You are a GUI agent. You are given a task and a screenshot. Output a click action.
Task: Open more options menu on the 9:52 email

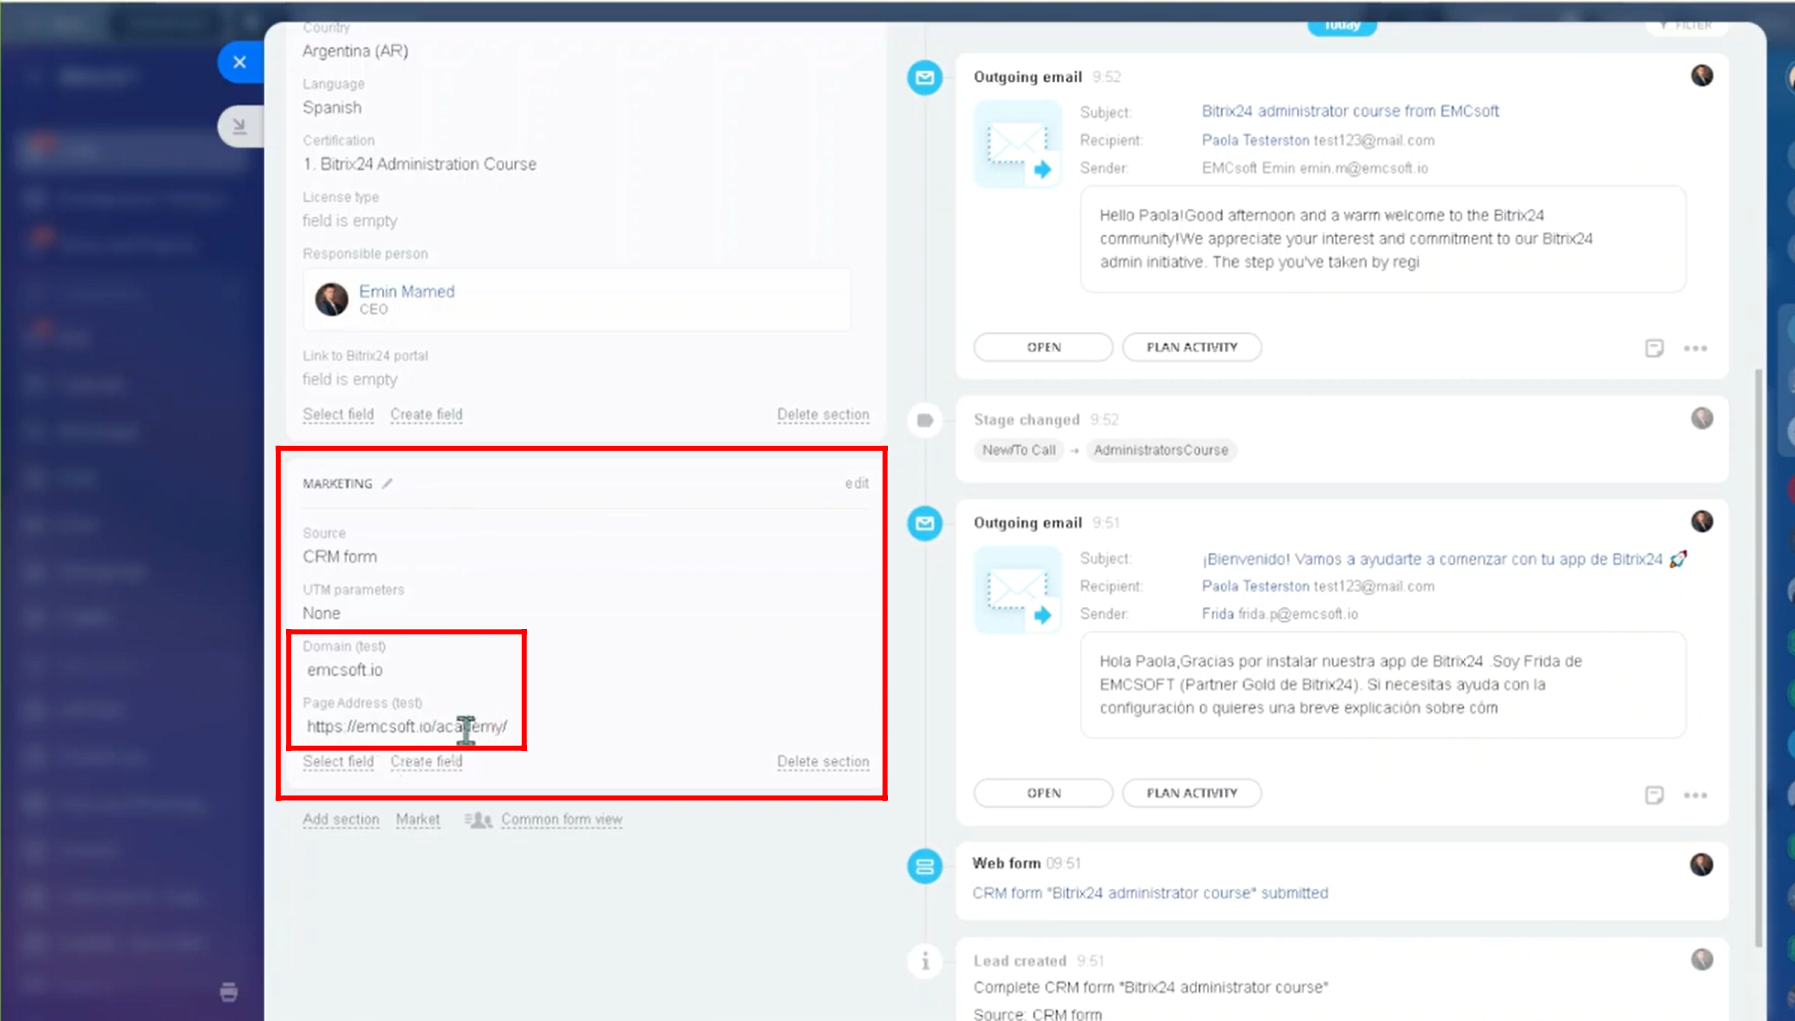(1695, 348)
